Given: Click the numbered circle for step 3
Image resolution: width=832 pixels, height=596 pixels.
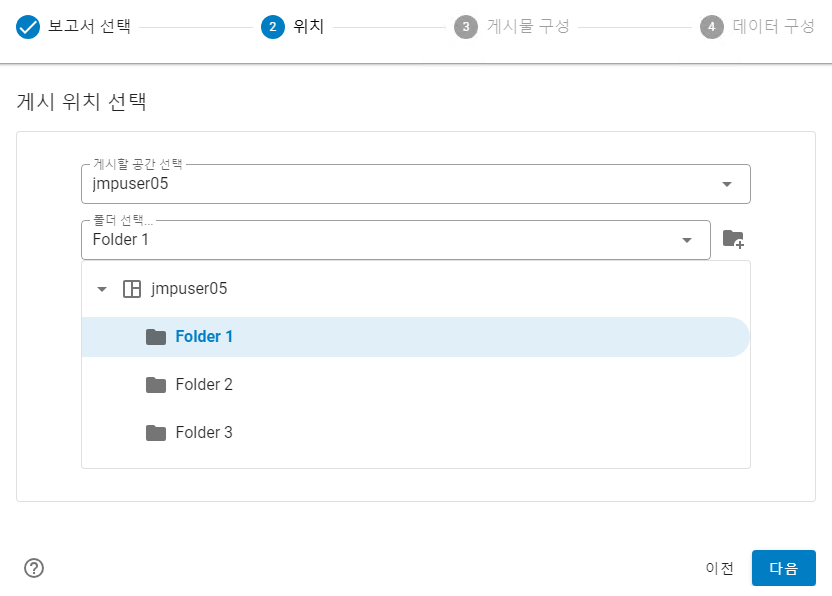Looking at the screenshot, I should click(466, 28).
